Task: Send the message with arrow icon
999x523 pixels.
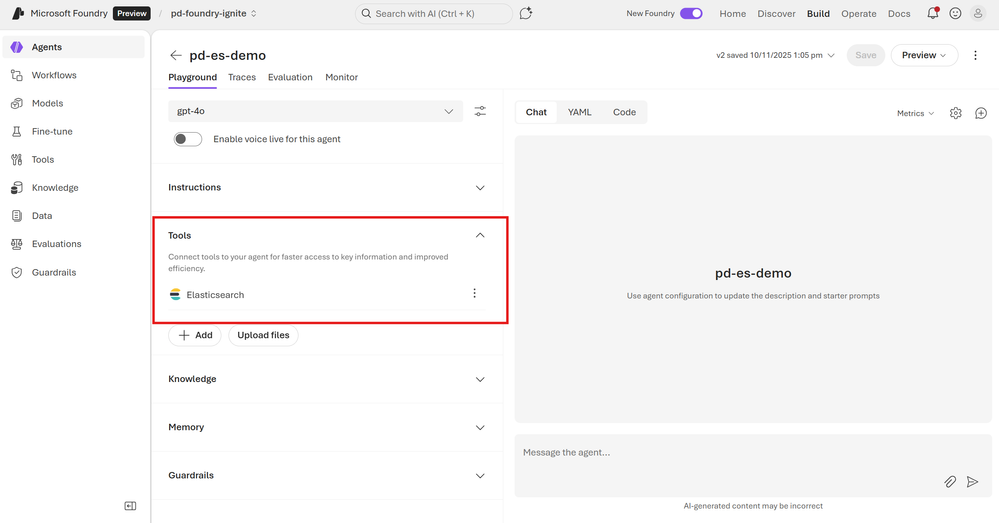Action: (x=972, y=482)
